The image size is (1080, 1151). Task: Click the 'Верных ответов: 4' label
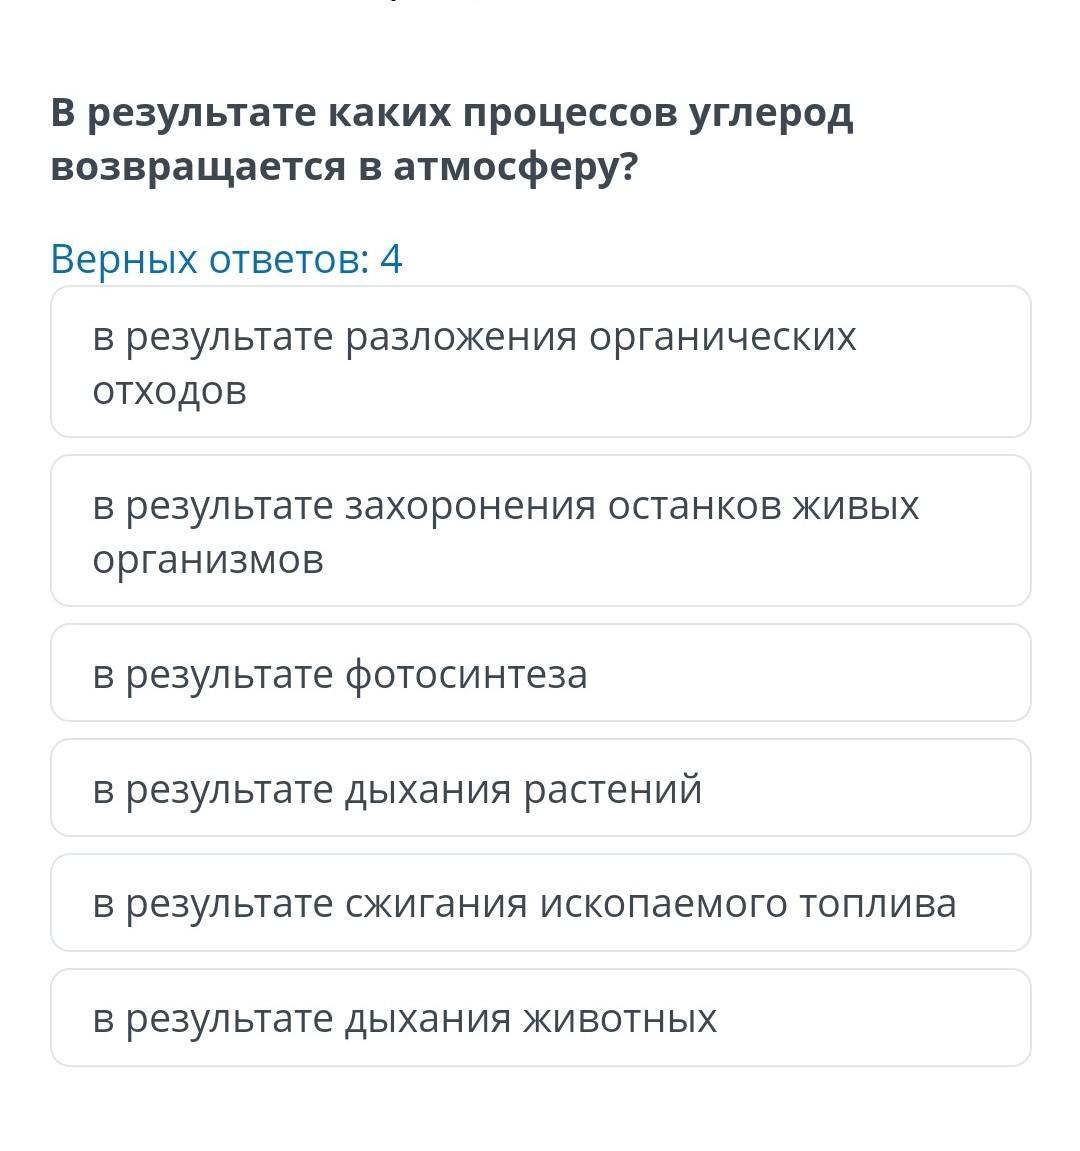pos(226,259)
